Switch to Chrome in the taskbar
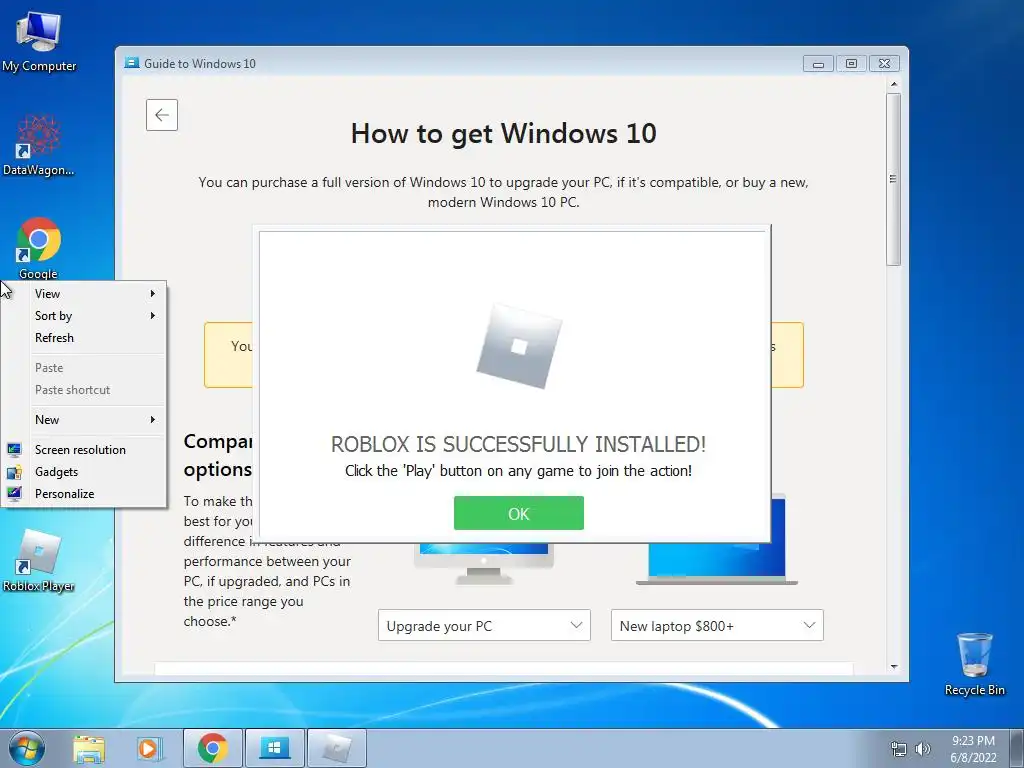 [x=212, y=748]
